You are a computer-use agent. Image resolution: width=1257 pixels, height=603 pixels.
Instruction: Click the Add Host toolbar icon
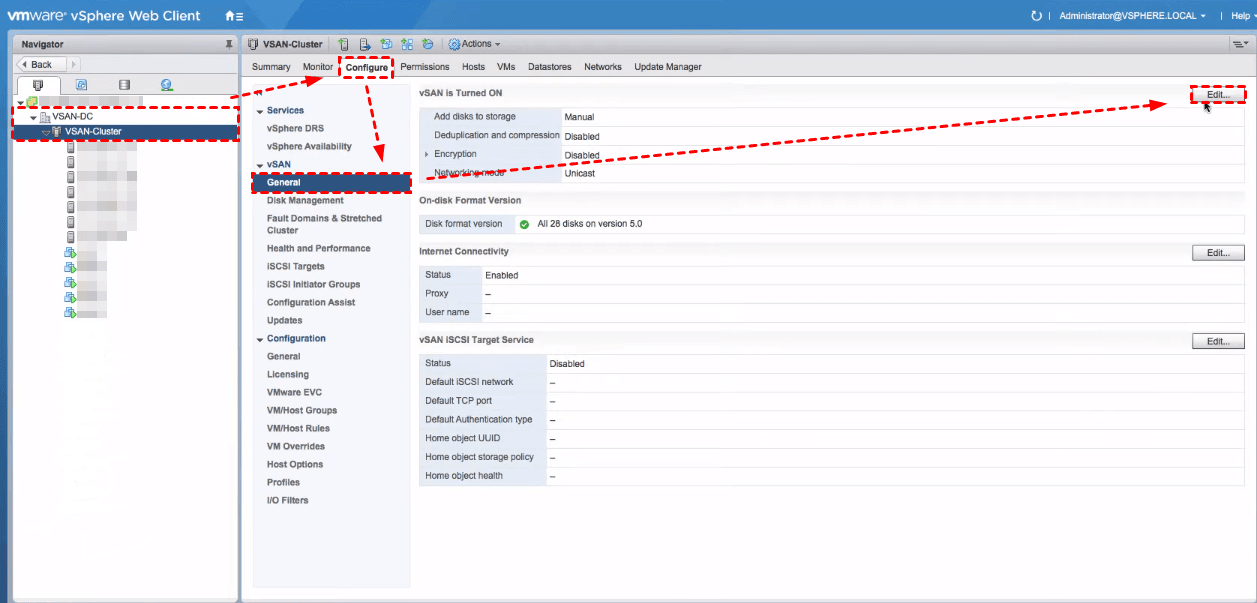tap(343, 44)
